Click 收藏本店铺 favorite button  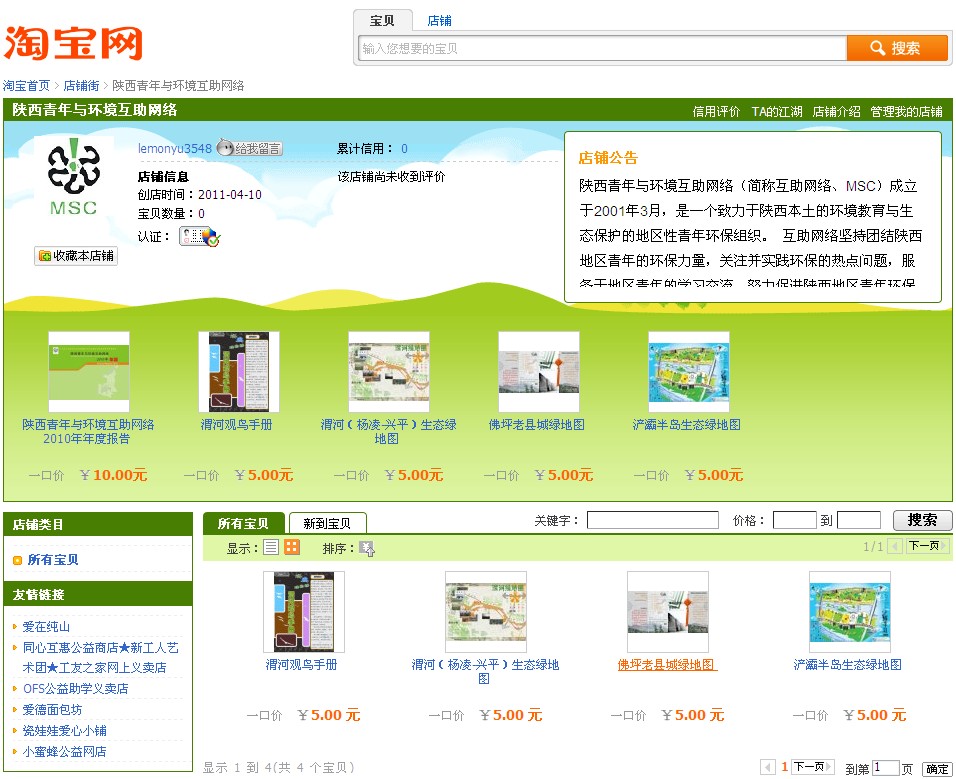pos(76,255)
